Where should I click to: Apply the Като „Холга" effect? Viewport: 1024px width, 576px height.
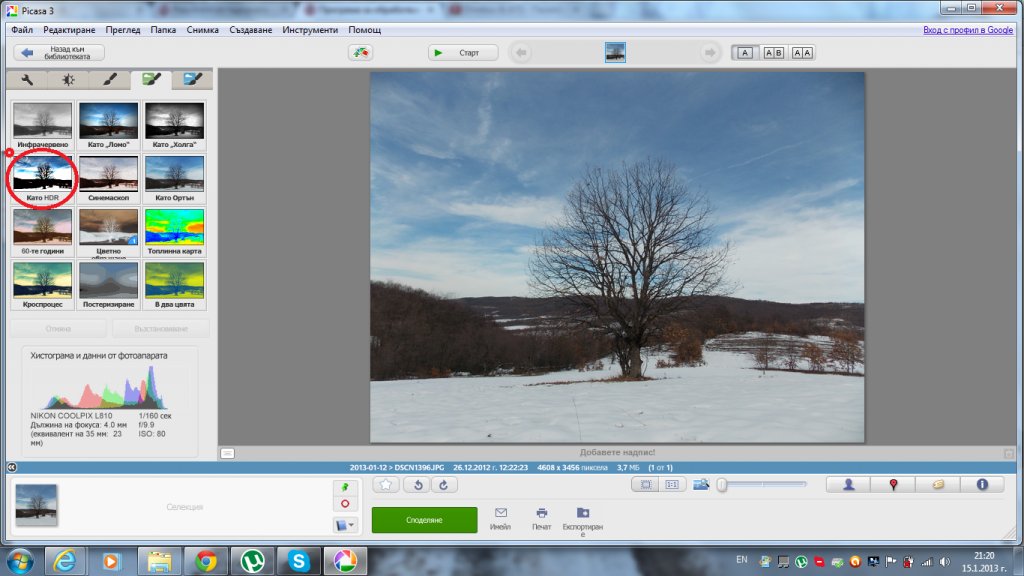174,125
